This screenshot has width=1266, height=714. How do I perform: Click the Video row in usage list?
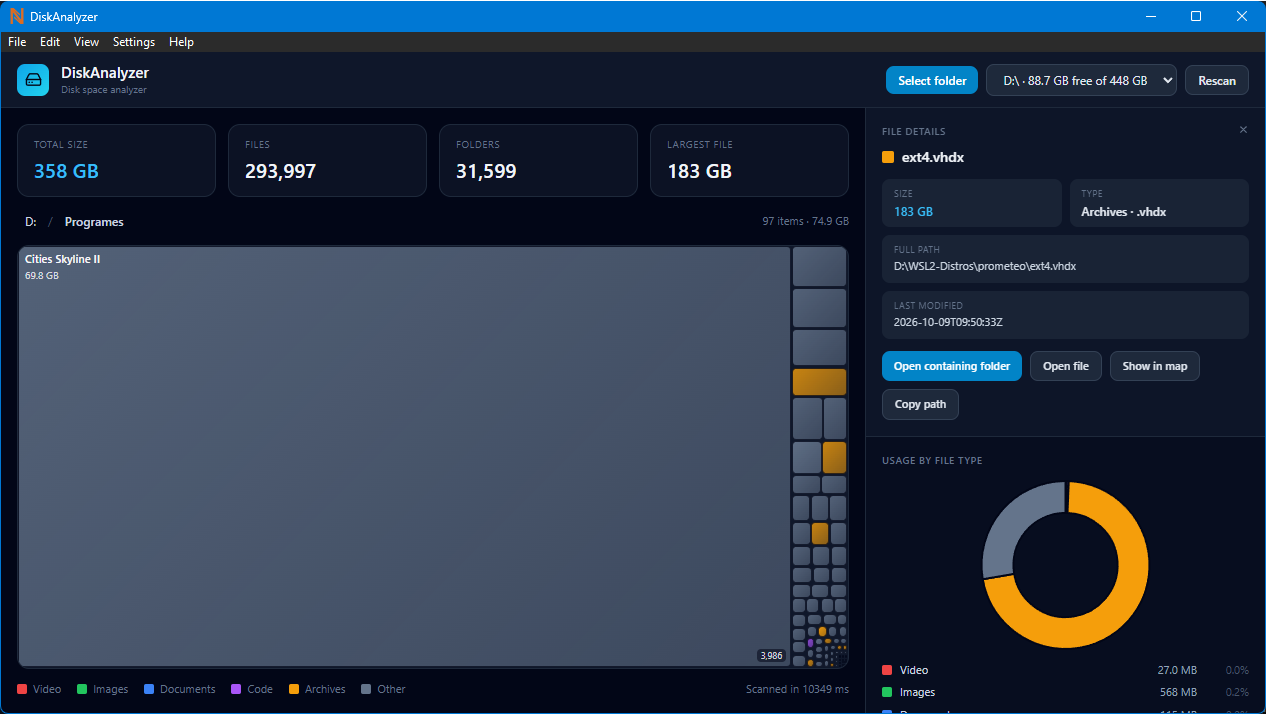(1065, 670)
